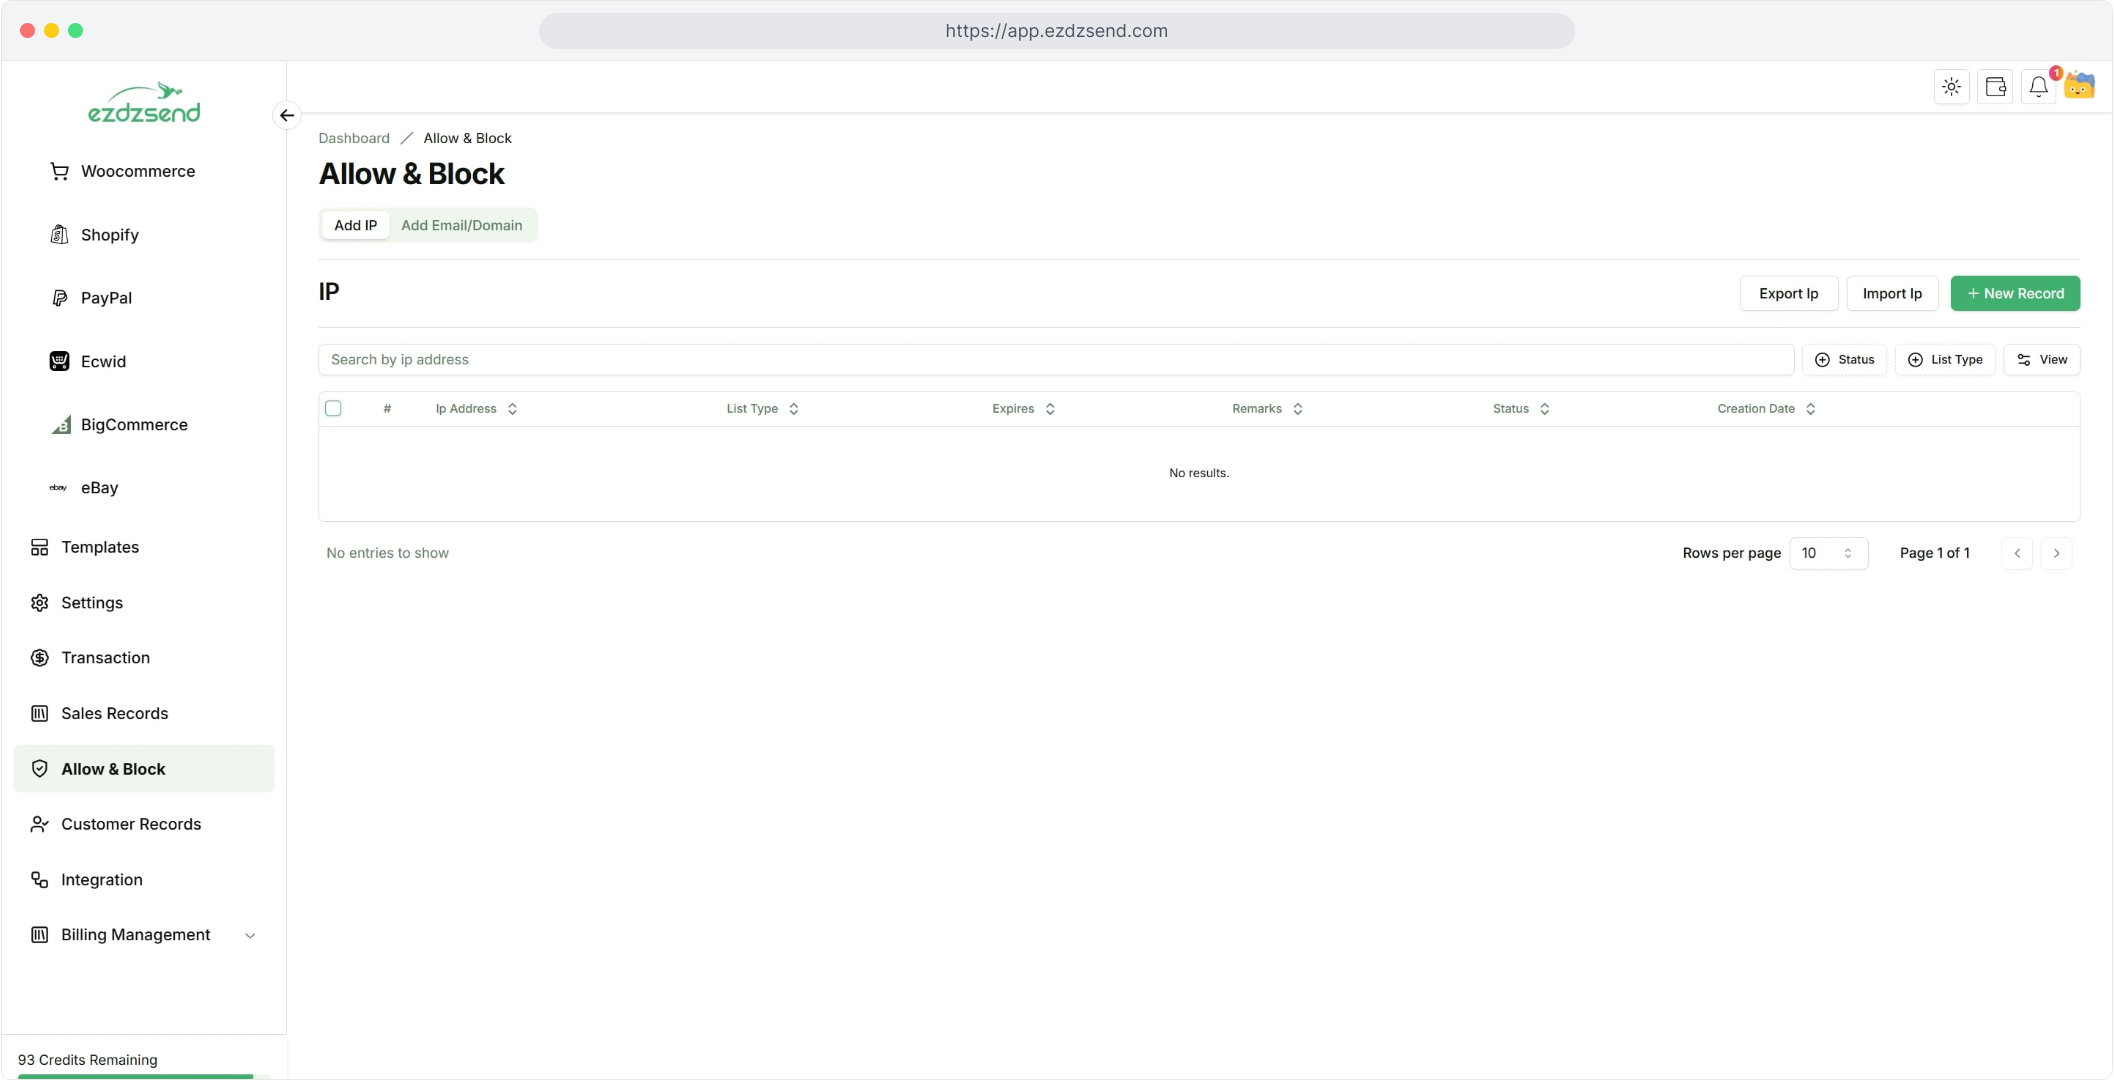Expand the Billing Management submenu chevron
This screenshot has width=2114, height=1080.
coord(250,935)
